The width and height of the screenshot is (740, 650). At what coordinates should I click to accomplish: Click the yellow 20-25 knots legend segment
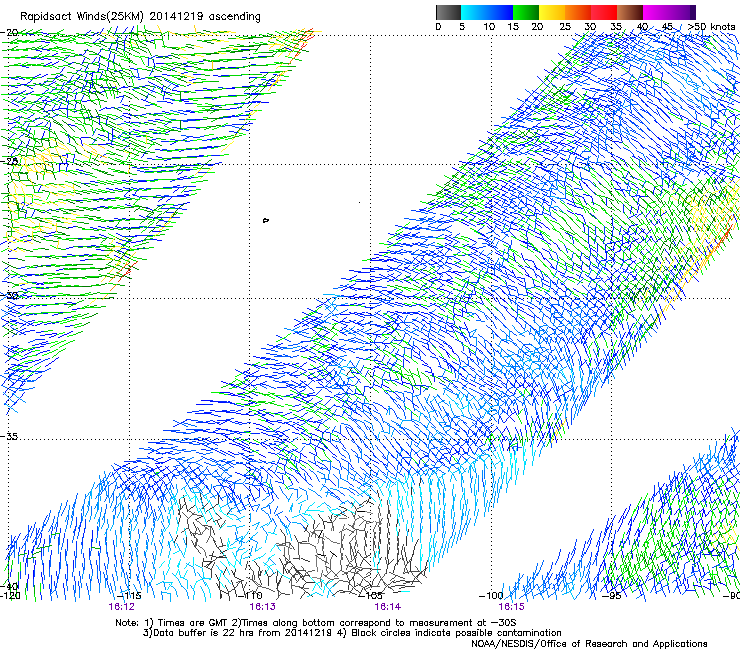pos(552,12)
